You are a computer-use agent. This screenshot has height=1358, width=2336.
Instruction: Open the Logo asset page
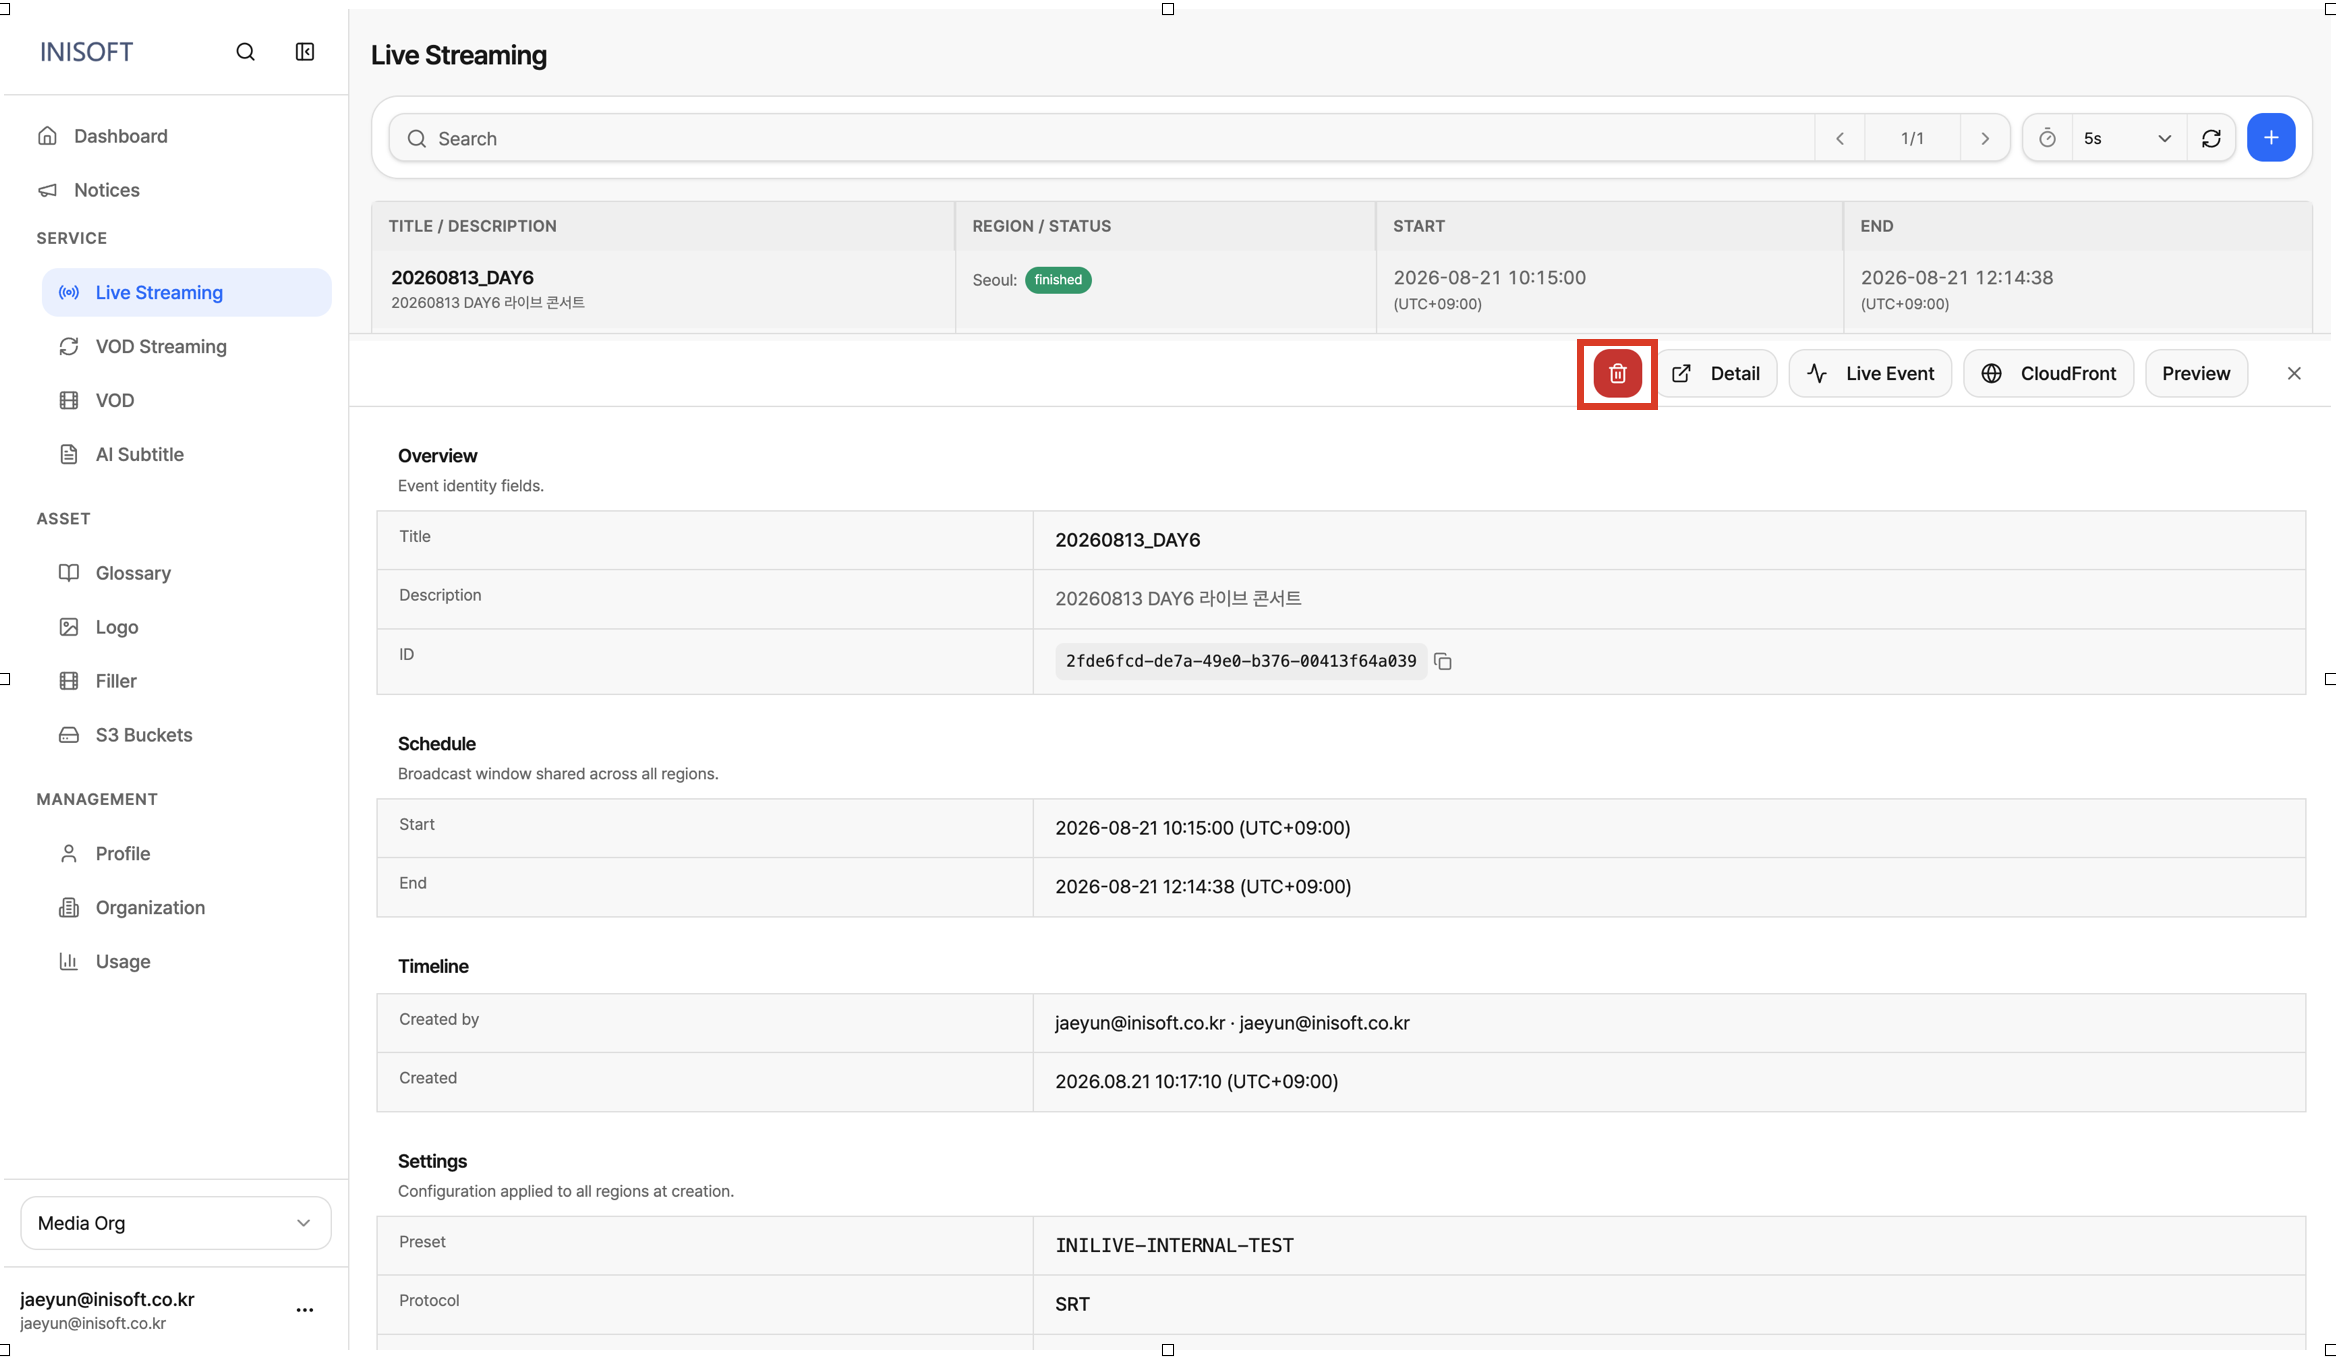(x=187, y=627)
